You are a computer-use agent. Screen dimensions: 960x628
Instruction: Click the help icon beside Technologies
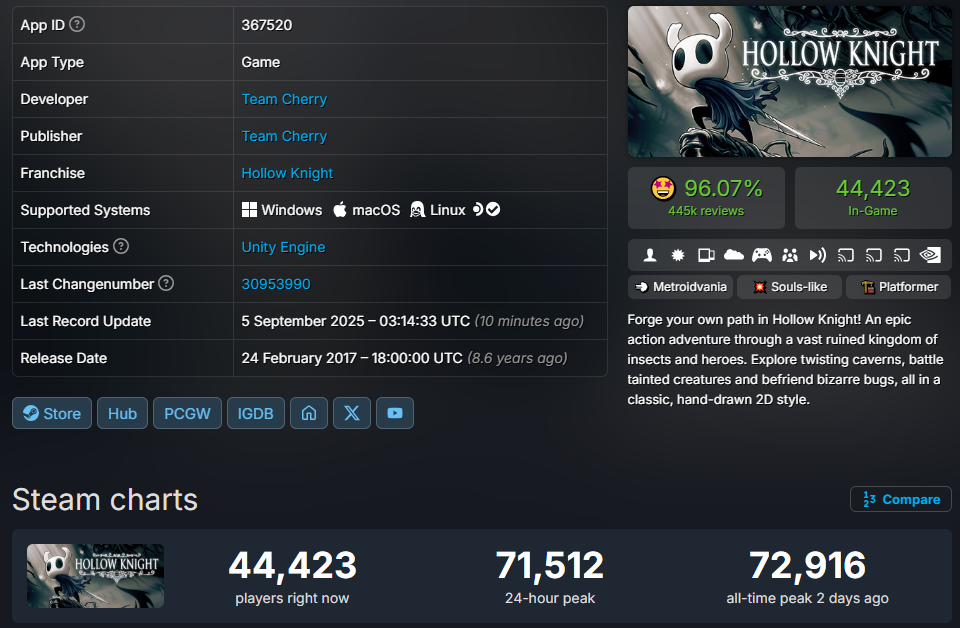pyautogui.click(x=121, y=246)
